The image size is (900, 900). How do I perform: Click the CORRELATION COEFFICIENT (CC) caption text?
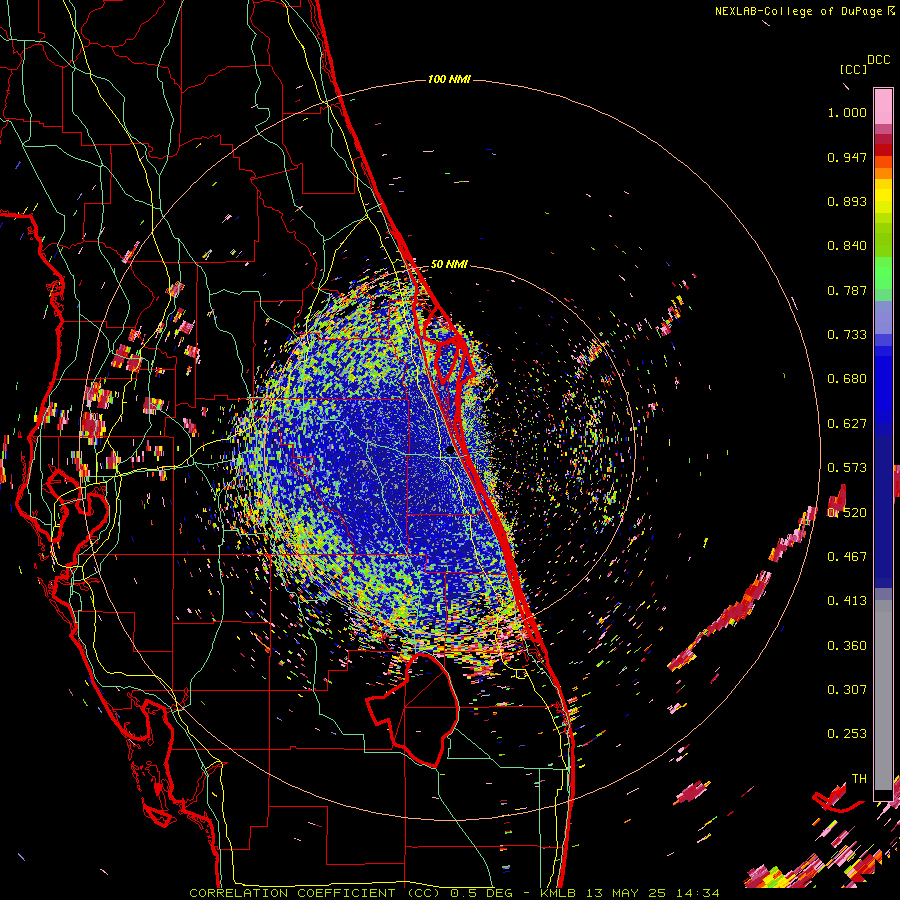click(314, 893)
